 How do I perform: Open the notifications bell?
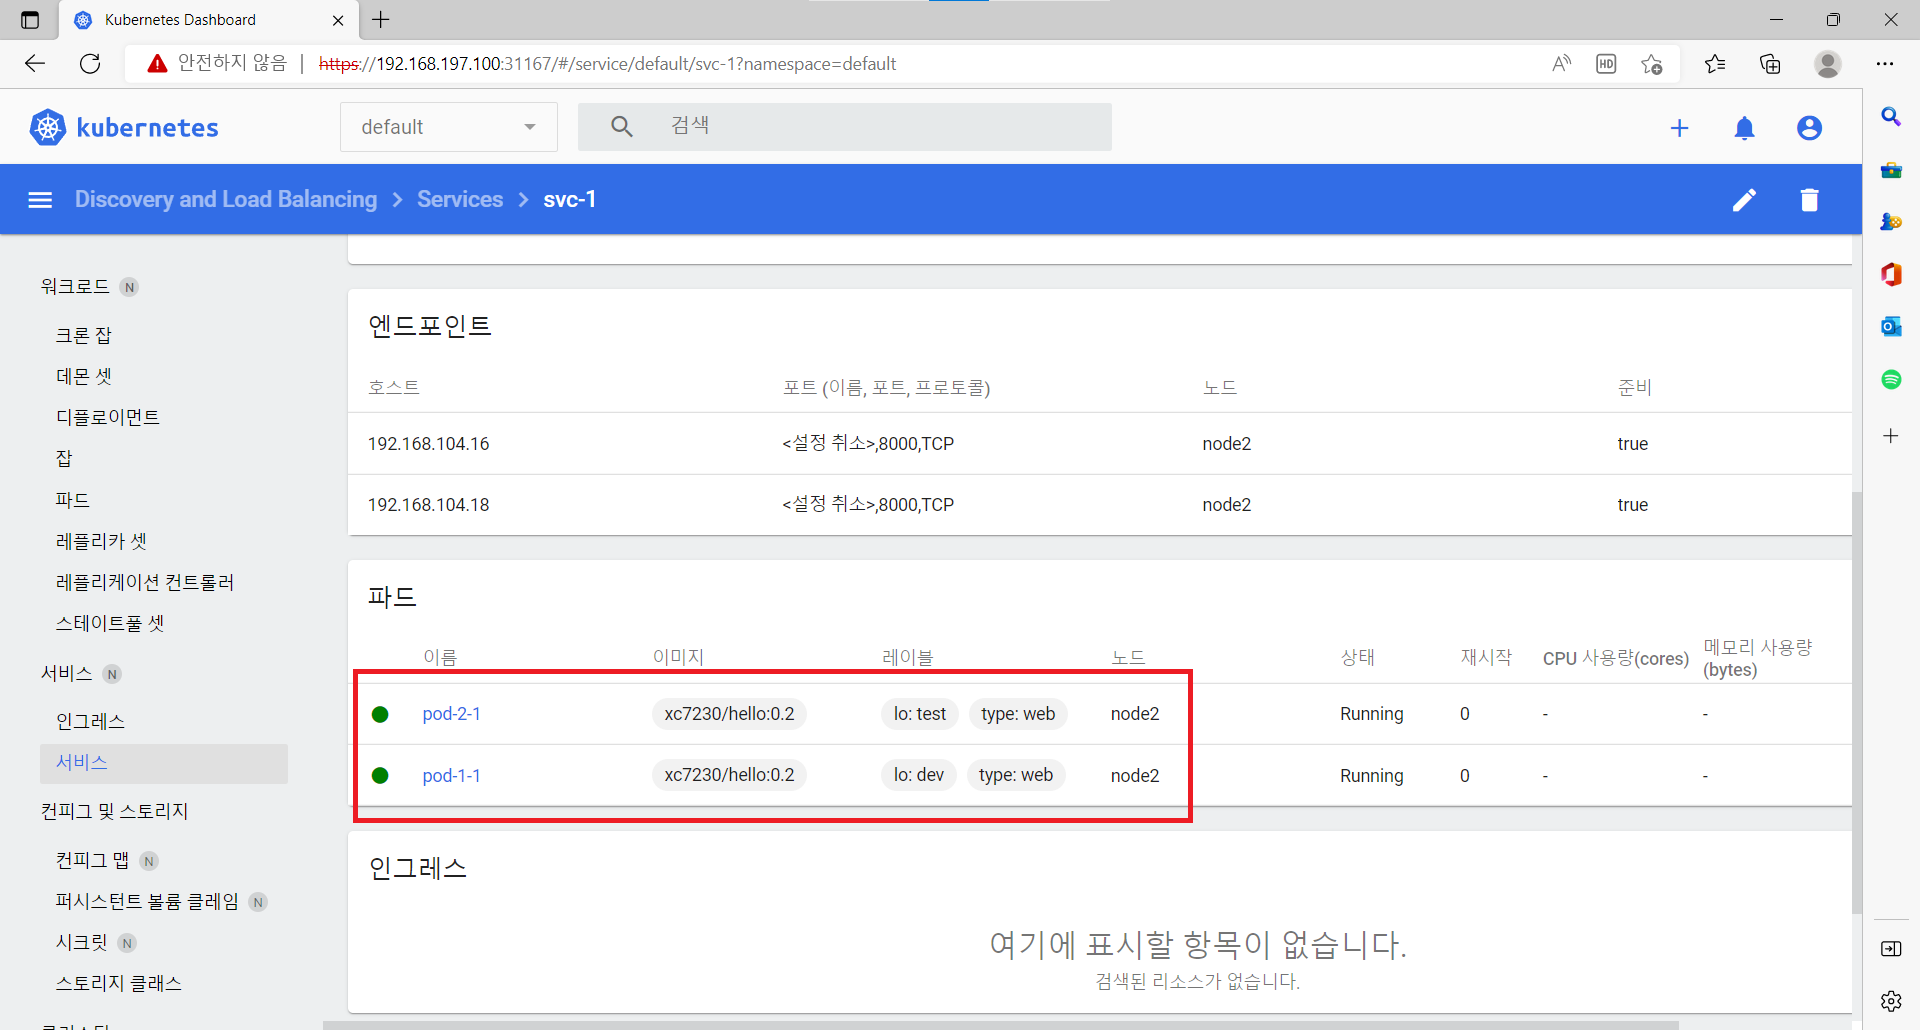1744,128
